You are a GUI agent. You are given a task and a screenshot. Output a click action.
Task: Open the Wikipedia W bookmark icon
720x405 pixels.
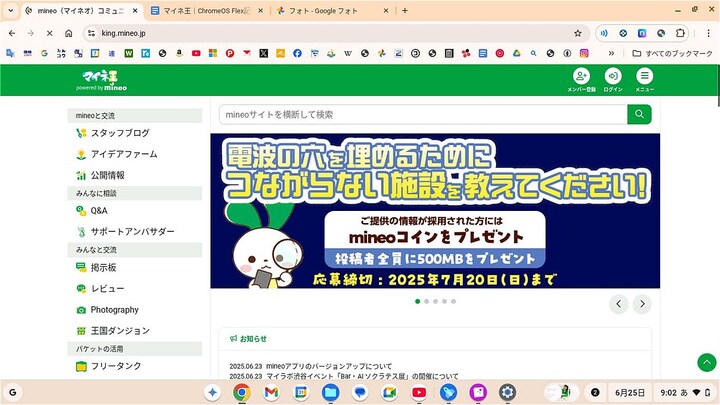click(348, 53)
